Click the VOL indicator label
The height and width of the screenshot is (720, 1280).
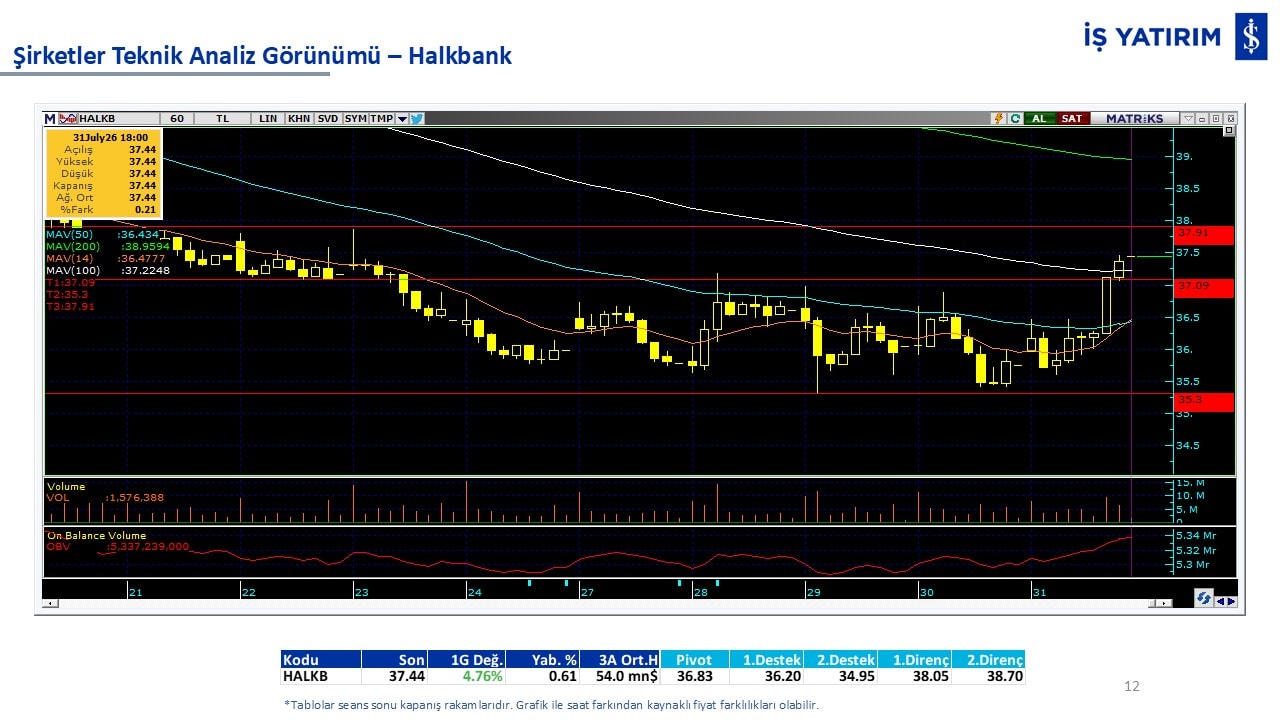point(57,497)
